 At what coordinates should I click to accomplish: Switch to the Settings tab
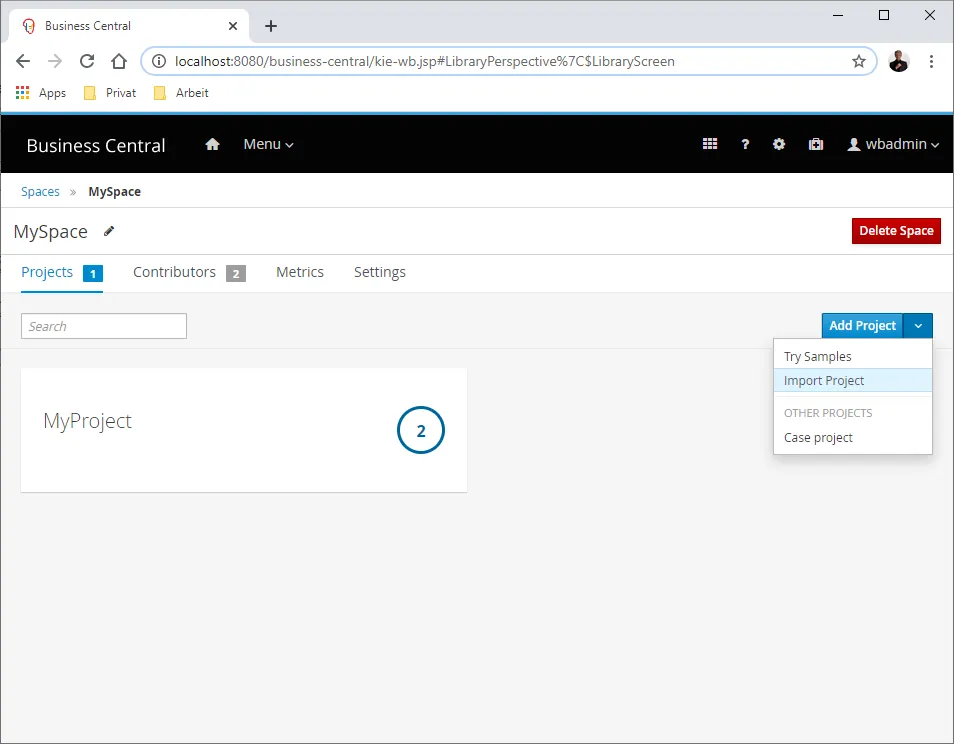tap(380, 272)
